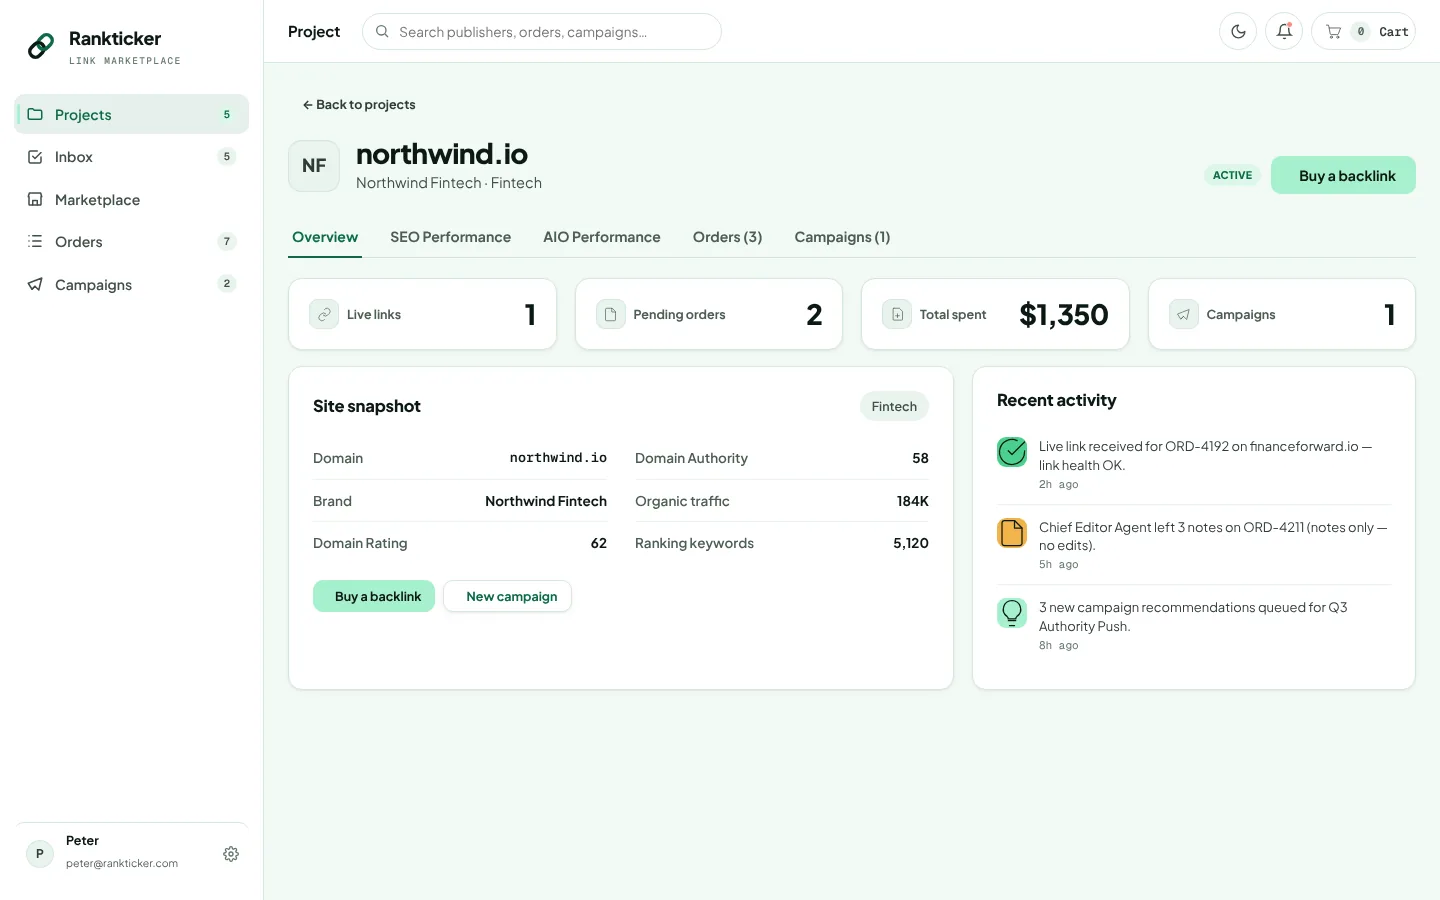The width and height of the screenshot is (1440, 900).
Task: Click the $1,350 total spent value
Action: pos(1064,315)
